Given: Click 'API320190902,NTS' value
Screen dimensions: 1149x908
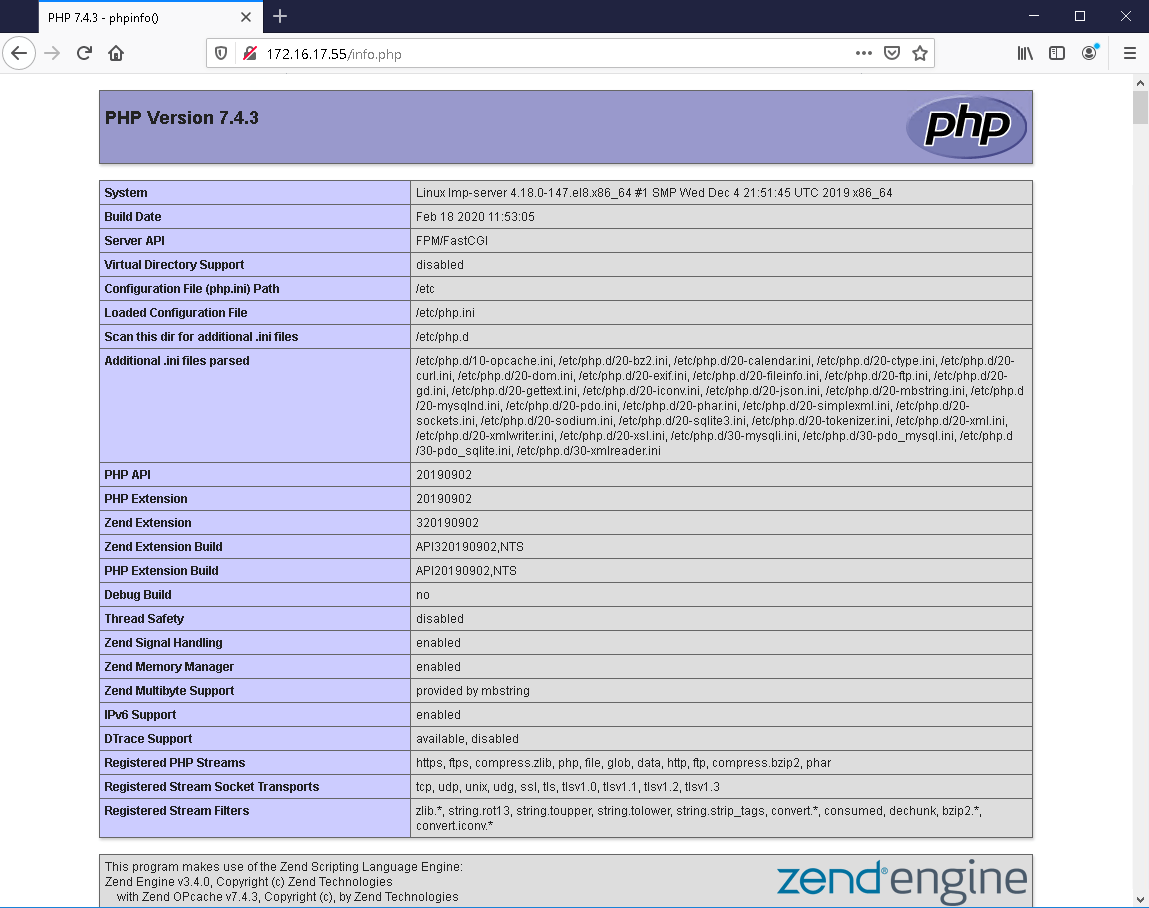Looking at the screenshot, I should pyautogui.click(x=470, y=547).
